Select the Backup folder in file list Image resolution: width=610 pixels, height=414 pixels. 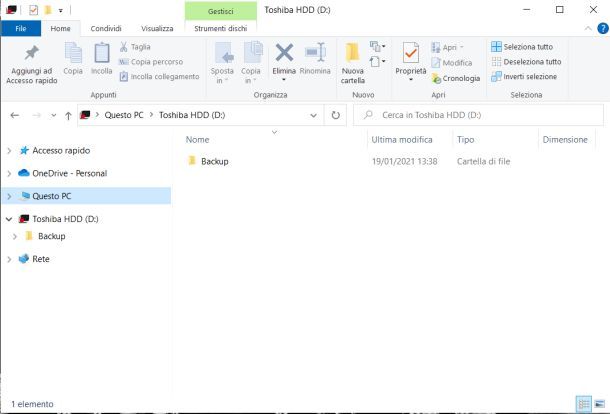pyautogui.click(x=209, y=161)
